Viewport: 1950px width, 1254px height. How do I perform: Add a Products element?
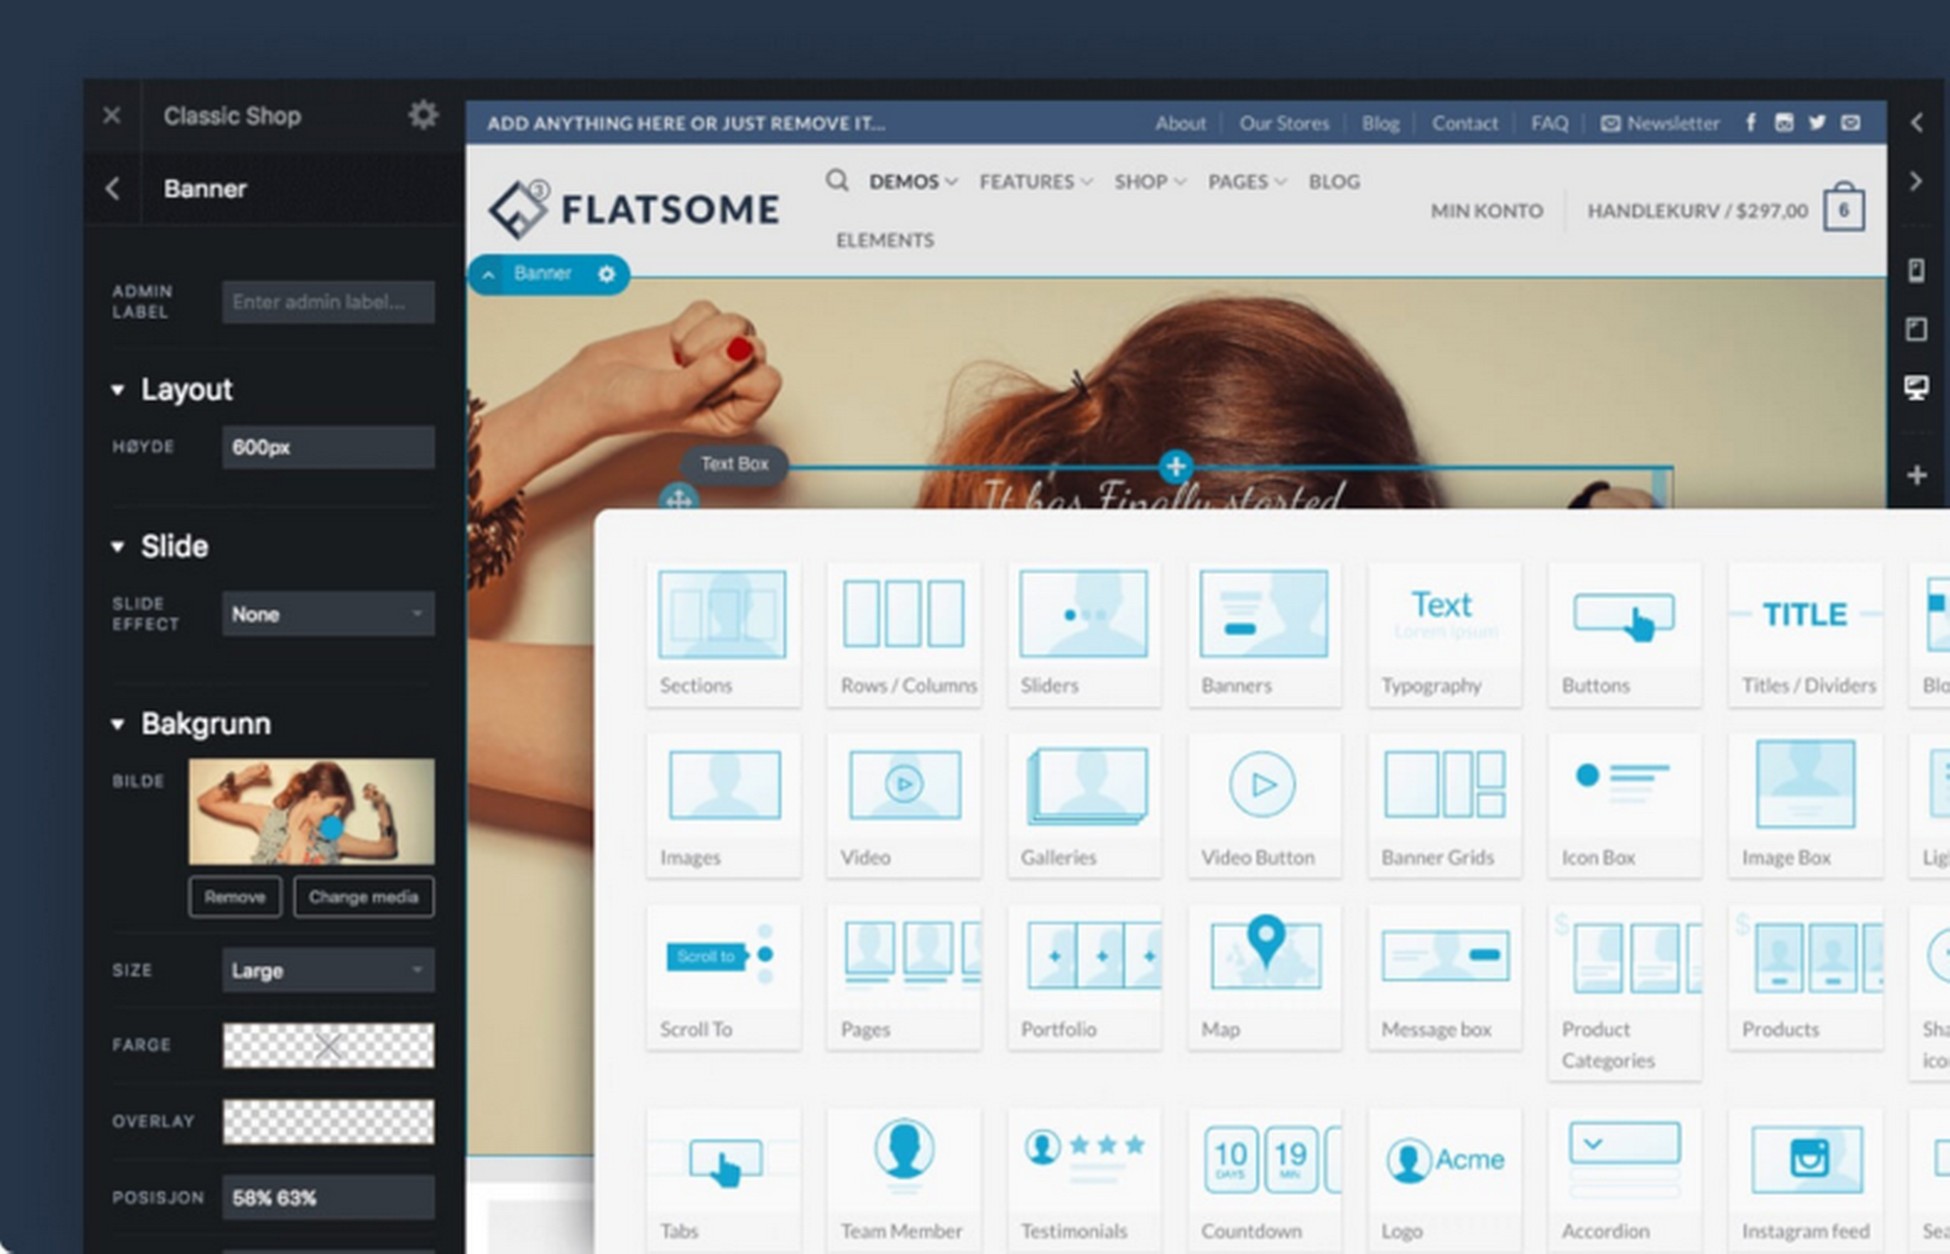coord(1805,978)
